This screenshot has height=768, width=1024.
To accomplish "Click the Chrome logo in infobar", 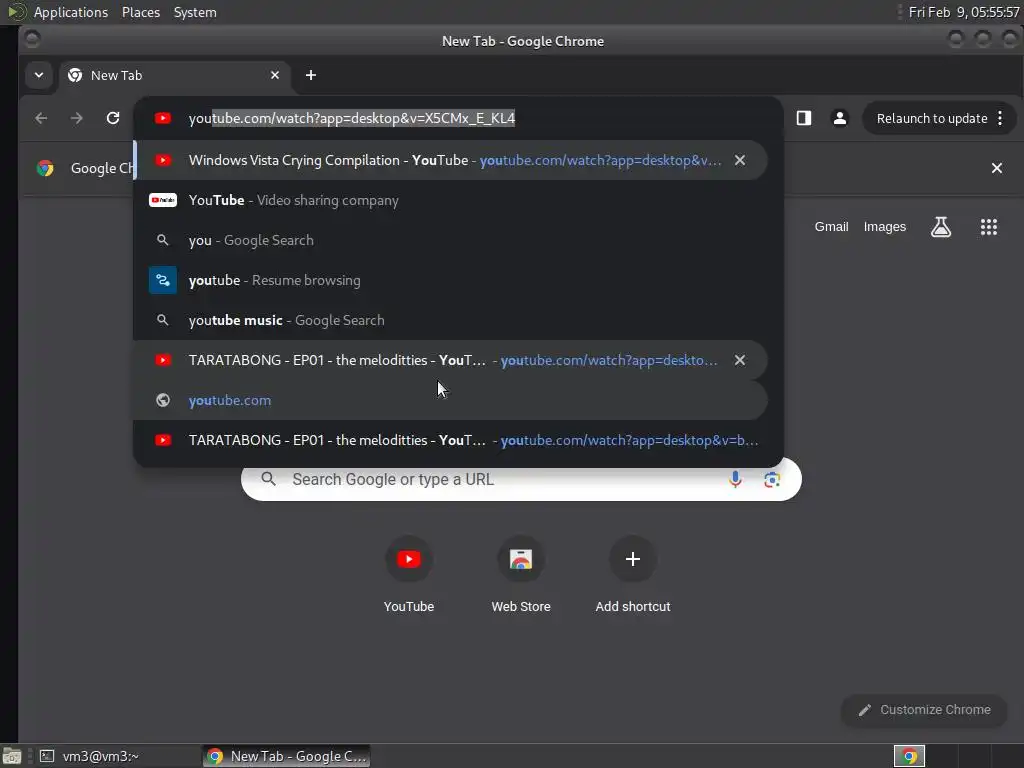I will tap(45, 168).
